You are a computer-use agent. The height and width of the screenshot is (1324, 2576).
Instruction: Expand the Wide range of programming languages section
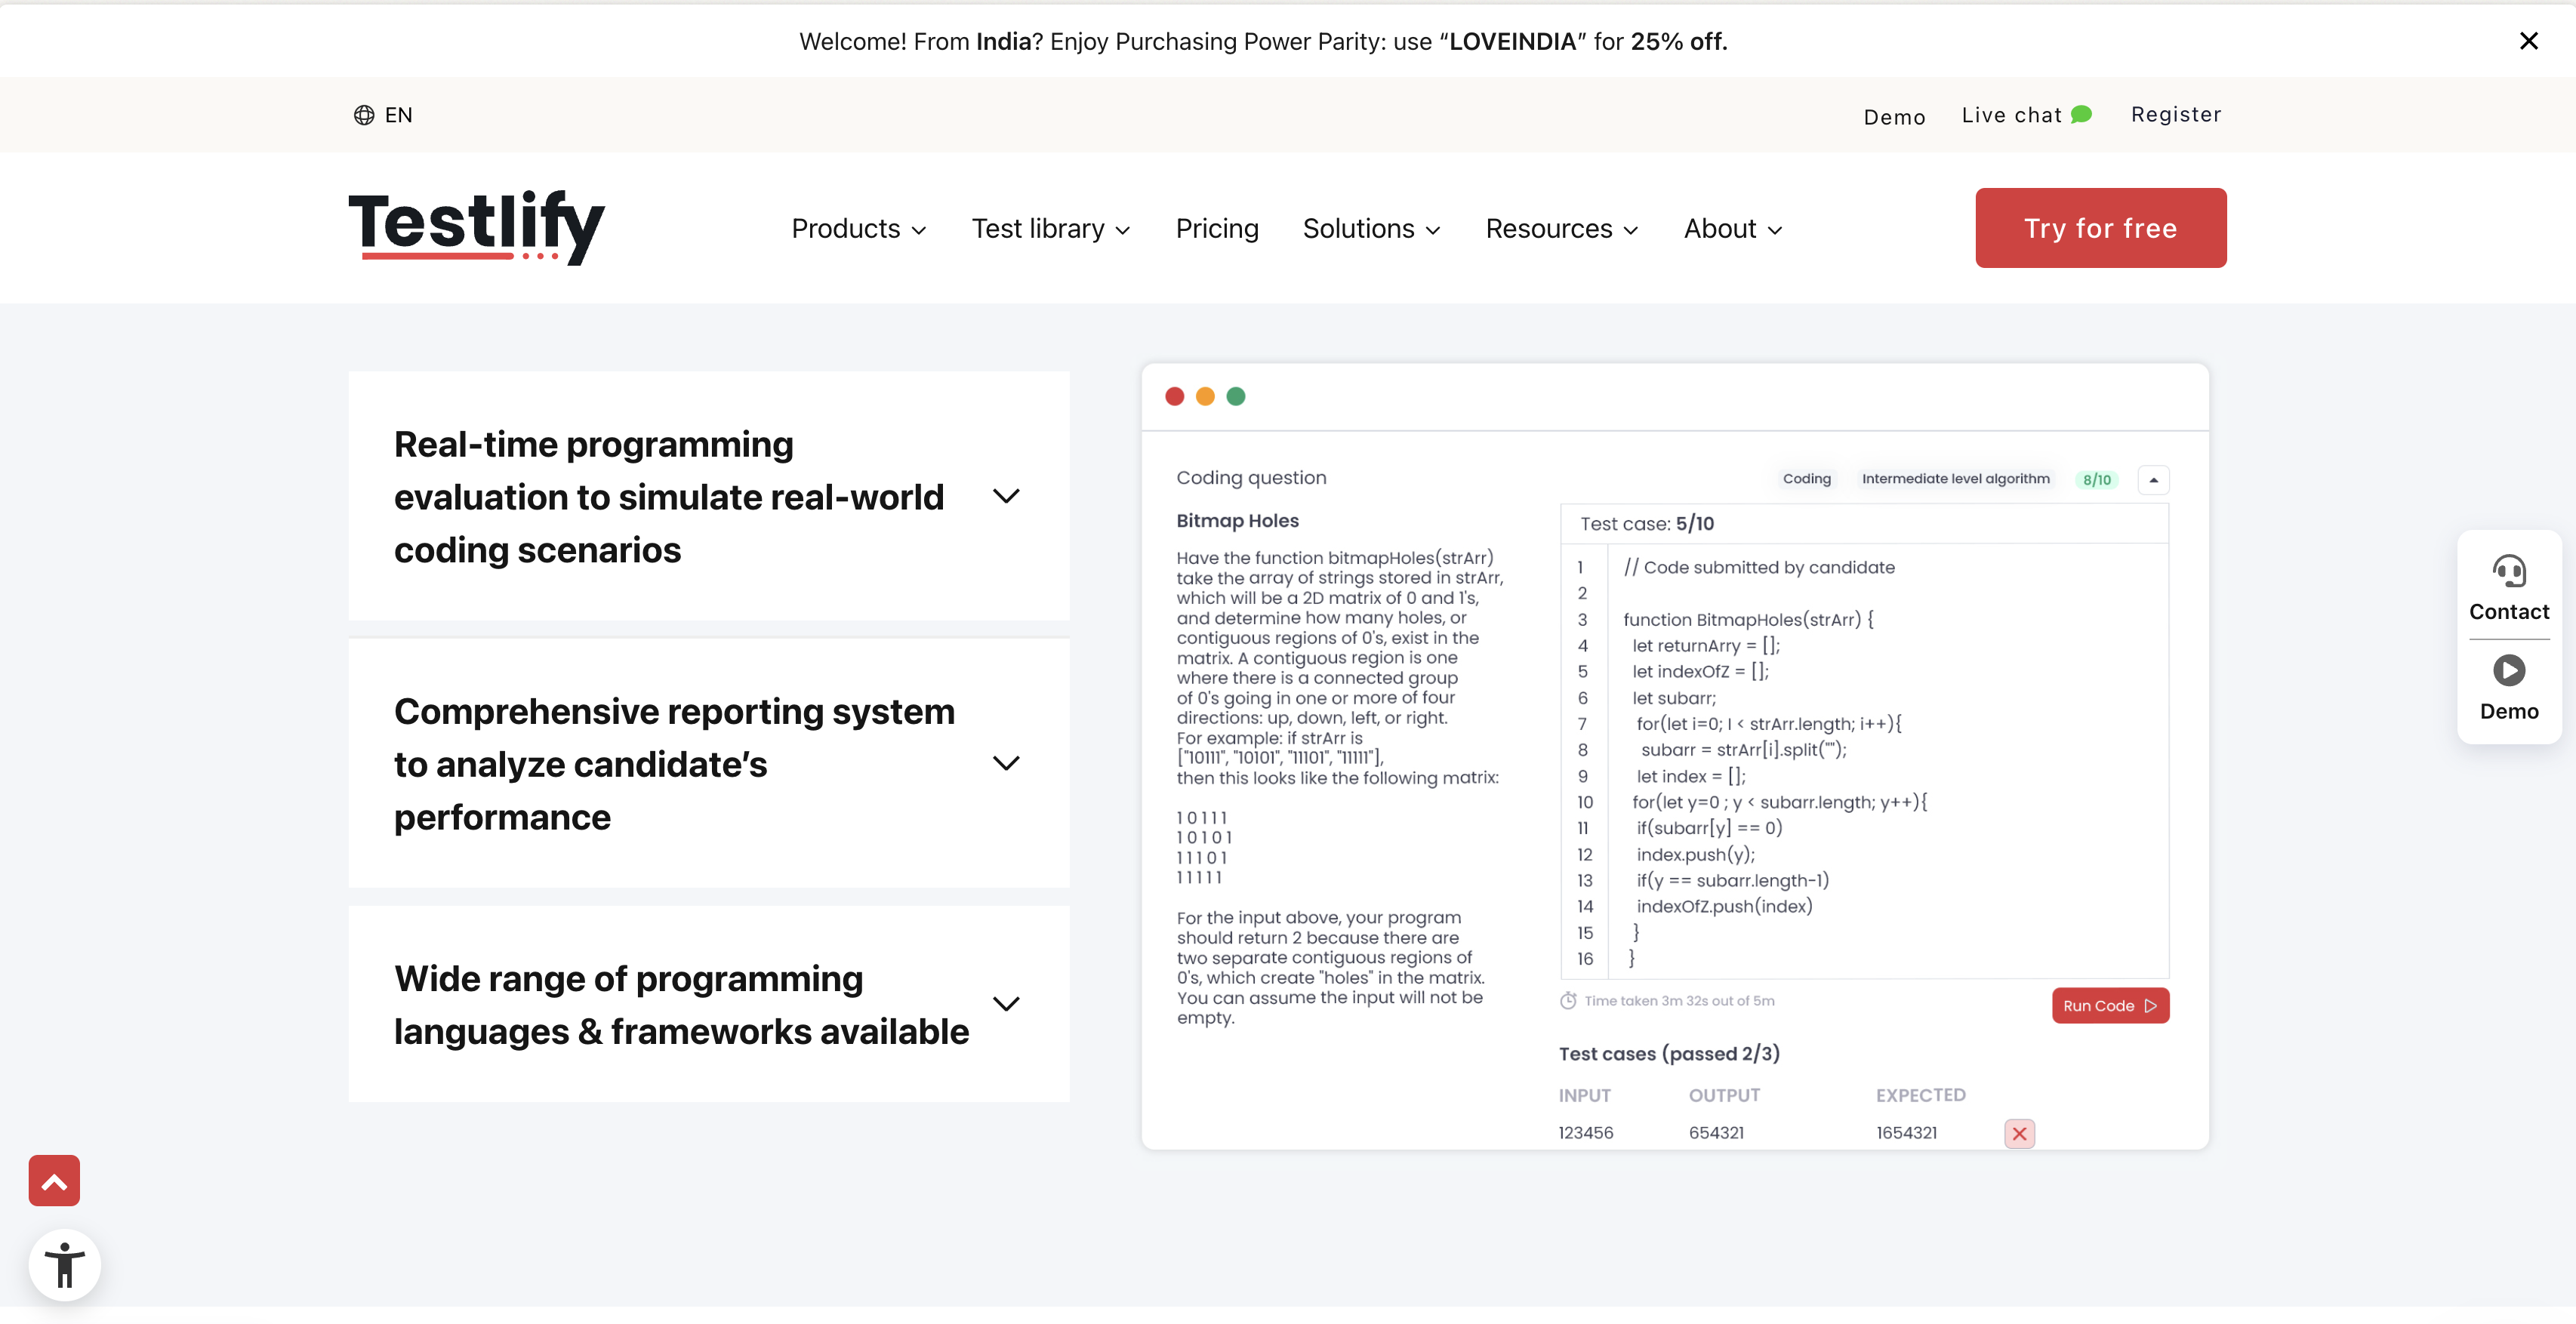pos(1008,1003)
